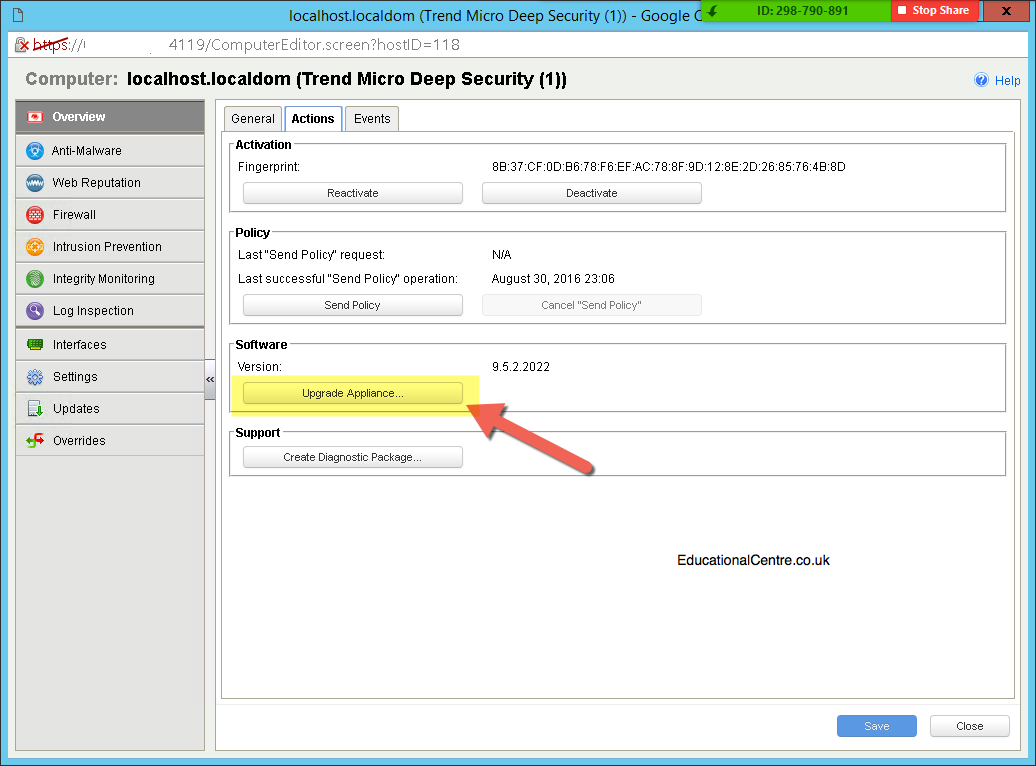Image resolution: width=1036 pixels, height=766 pixels.
Task: Collapse the sidebar with the chevron handle
Action: point(210,379)
